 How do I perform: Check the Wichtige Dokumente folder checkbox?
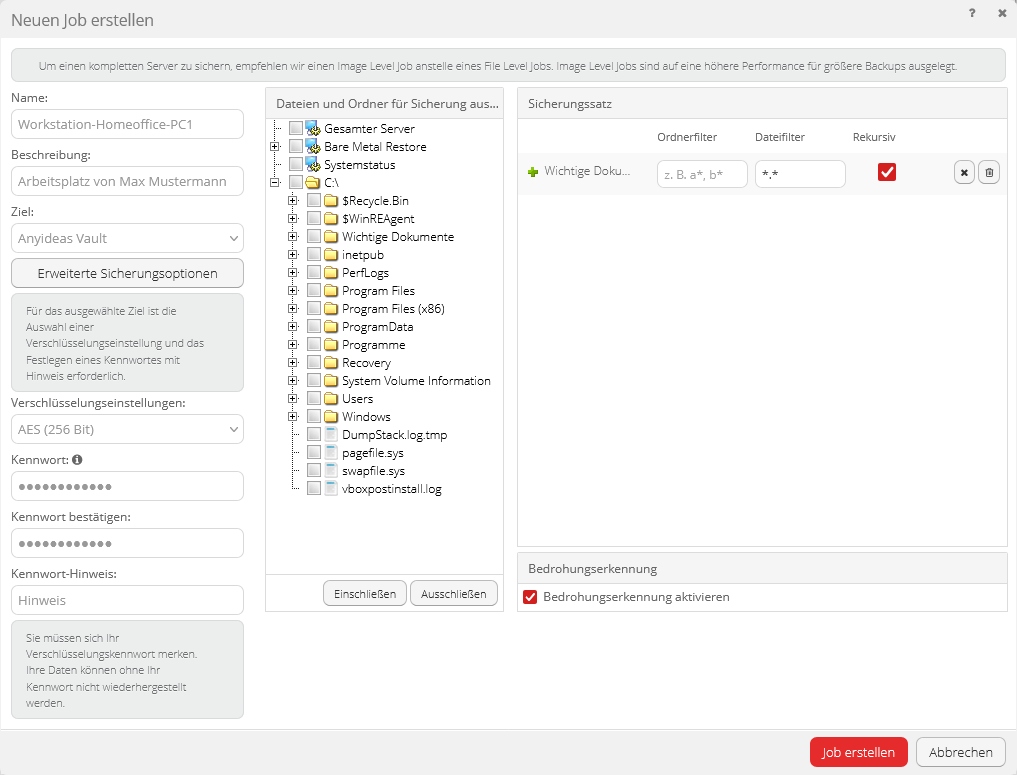click(314, 237)
